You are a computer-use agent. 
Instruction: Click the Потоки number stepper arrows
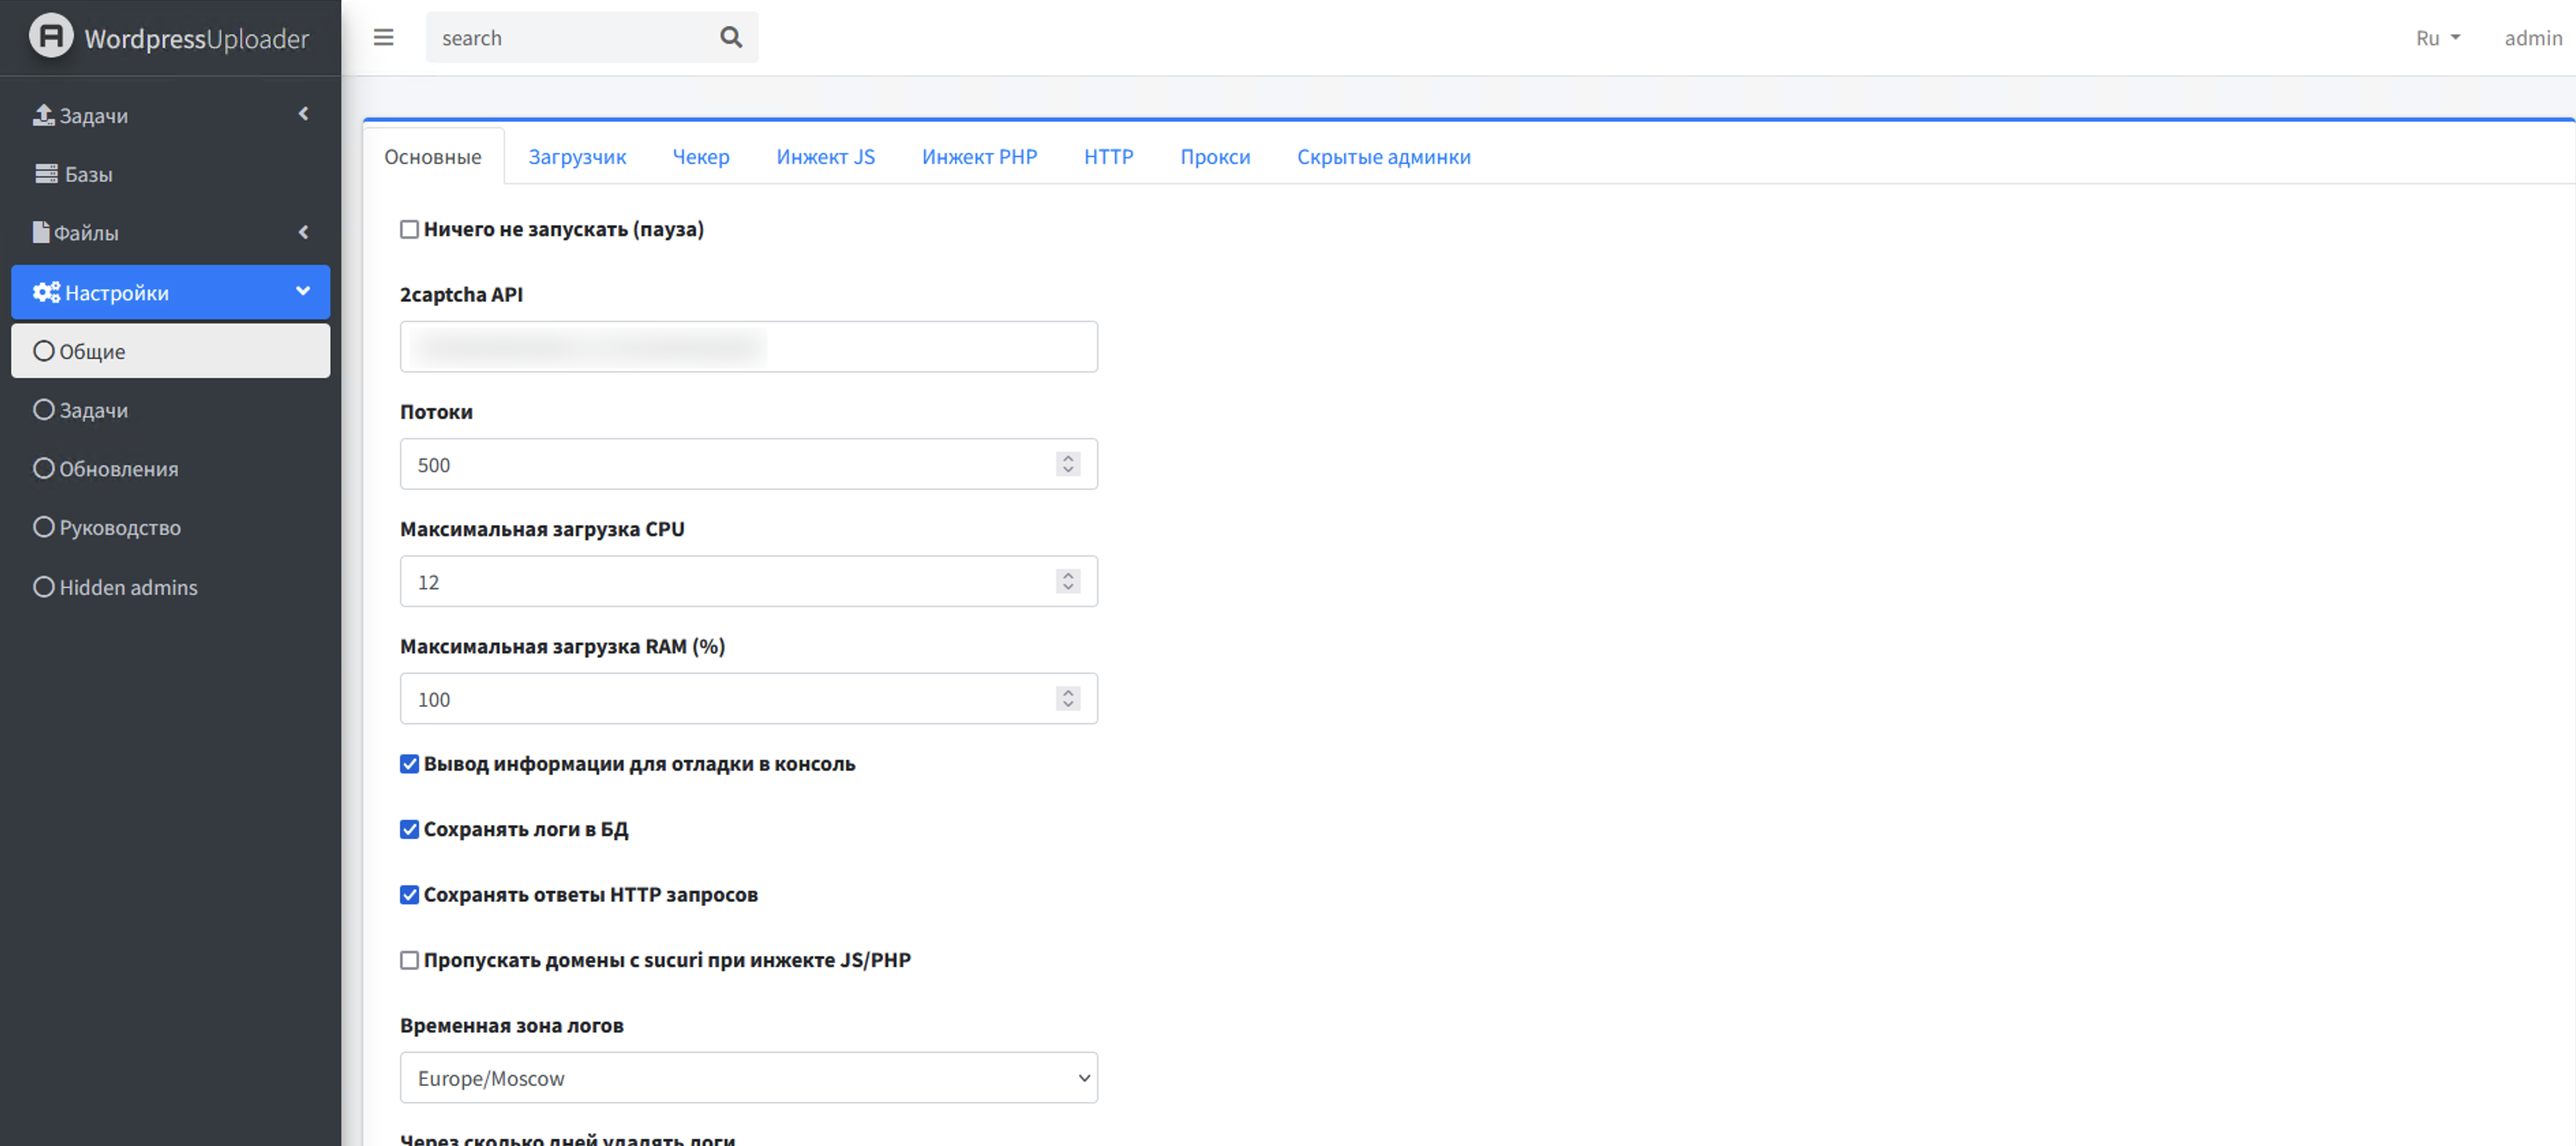pos(1067,464)
